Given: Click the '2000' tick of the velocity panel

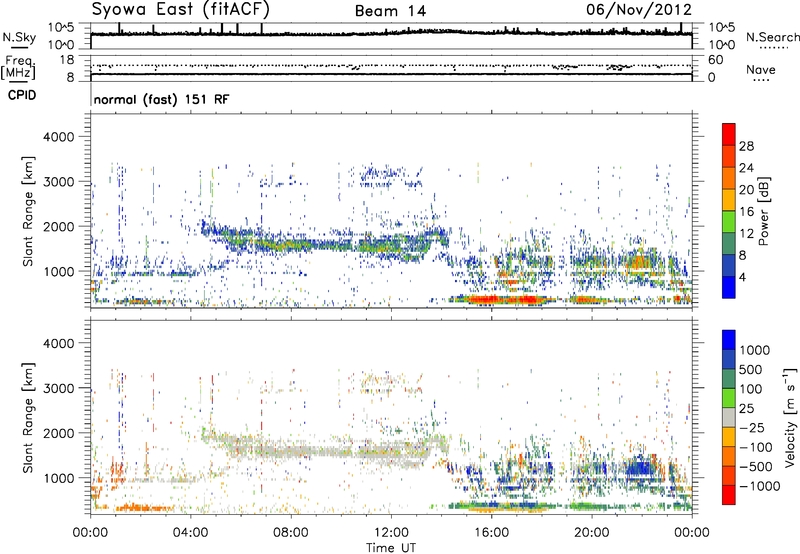Looking at the screenshot, I should pyautogui.click(x=58, y=433).
